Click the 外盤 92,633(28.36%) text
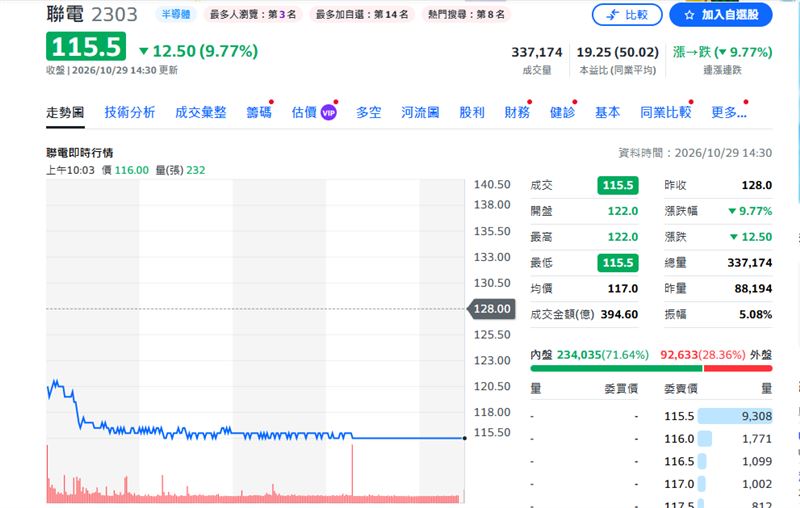 [716, 354]
